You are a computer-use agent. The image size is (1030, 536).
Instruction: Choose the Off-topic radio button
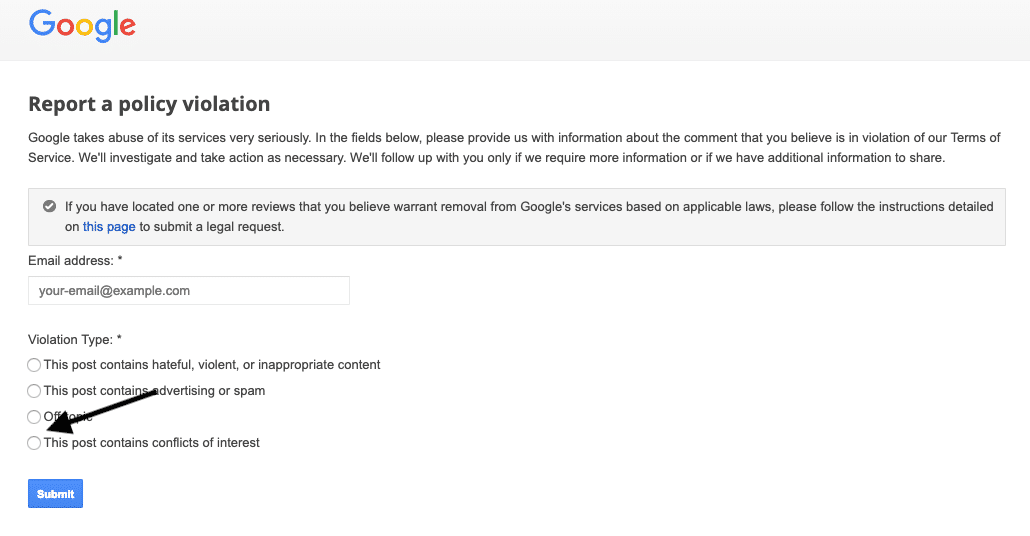[x=34, y=417]
